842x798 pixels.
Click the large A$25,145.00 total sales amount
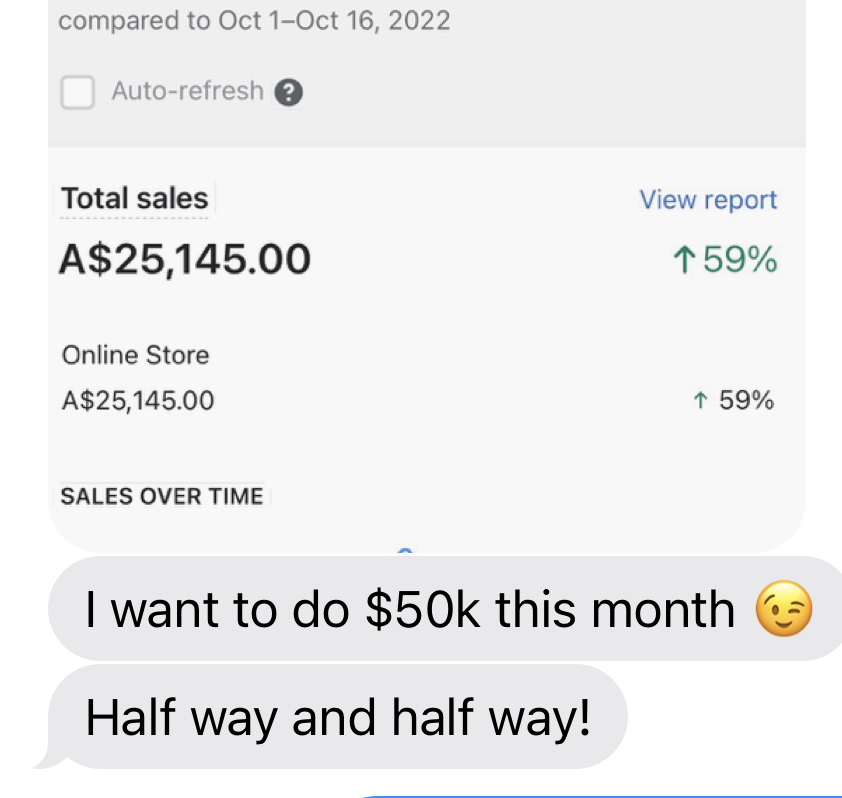185,260
